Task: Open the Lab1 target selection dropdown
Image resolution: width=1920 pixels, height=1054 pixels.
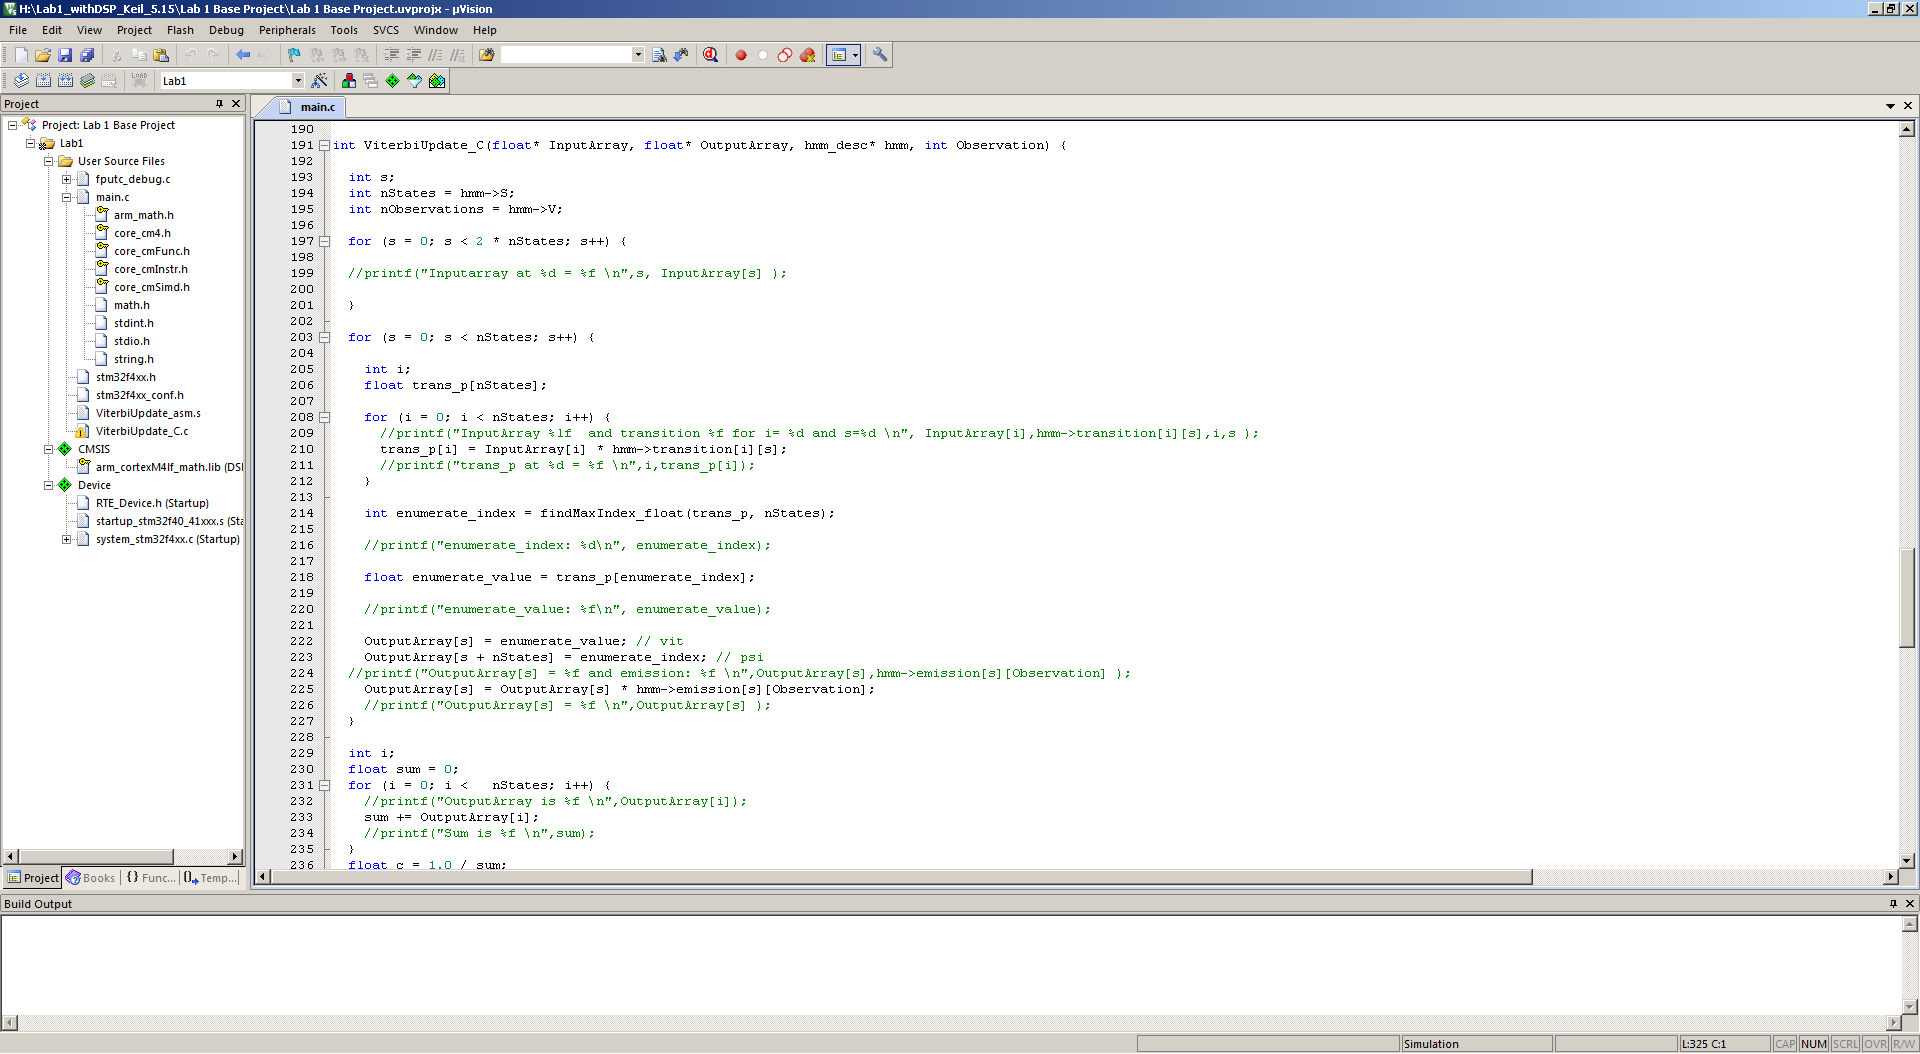Action: [x=297, y=81]
